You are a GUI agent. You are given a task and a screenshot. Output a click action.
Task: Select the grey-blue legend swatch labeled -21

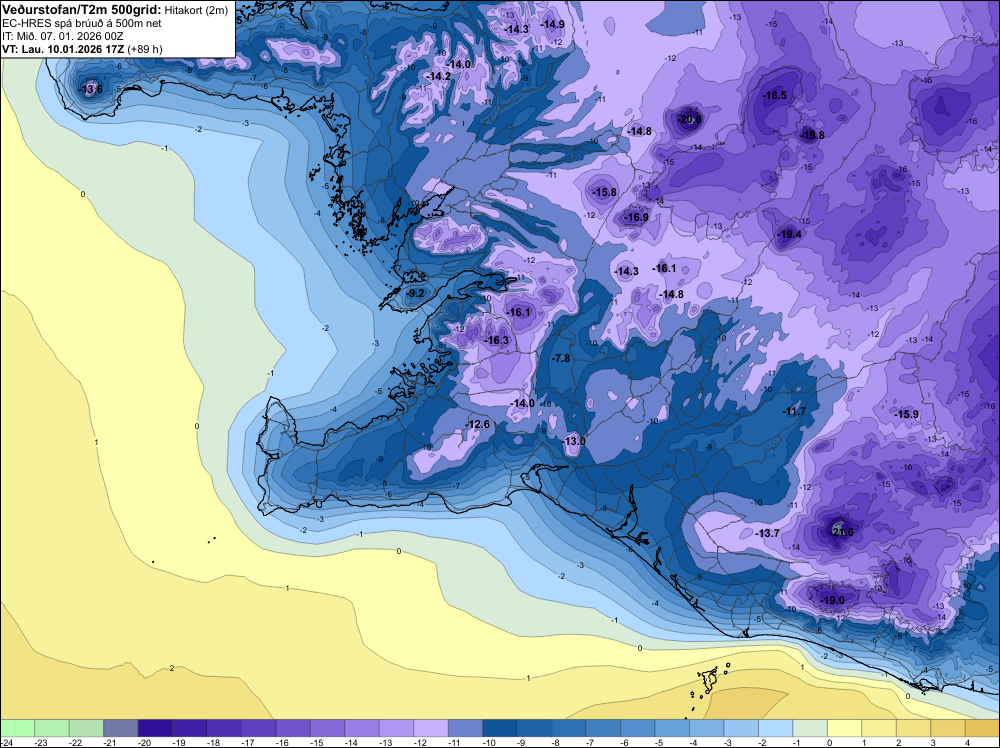tap(121, 728)
